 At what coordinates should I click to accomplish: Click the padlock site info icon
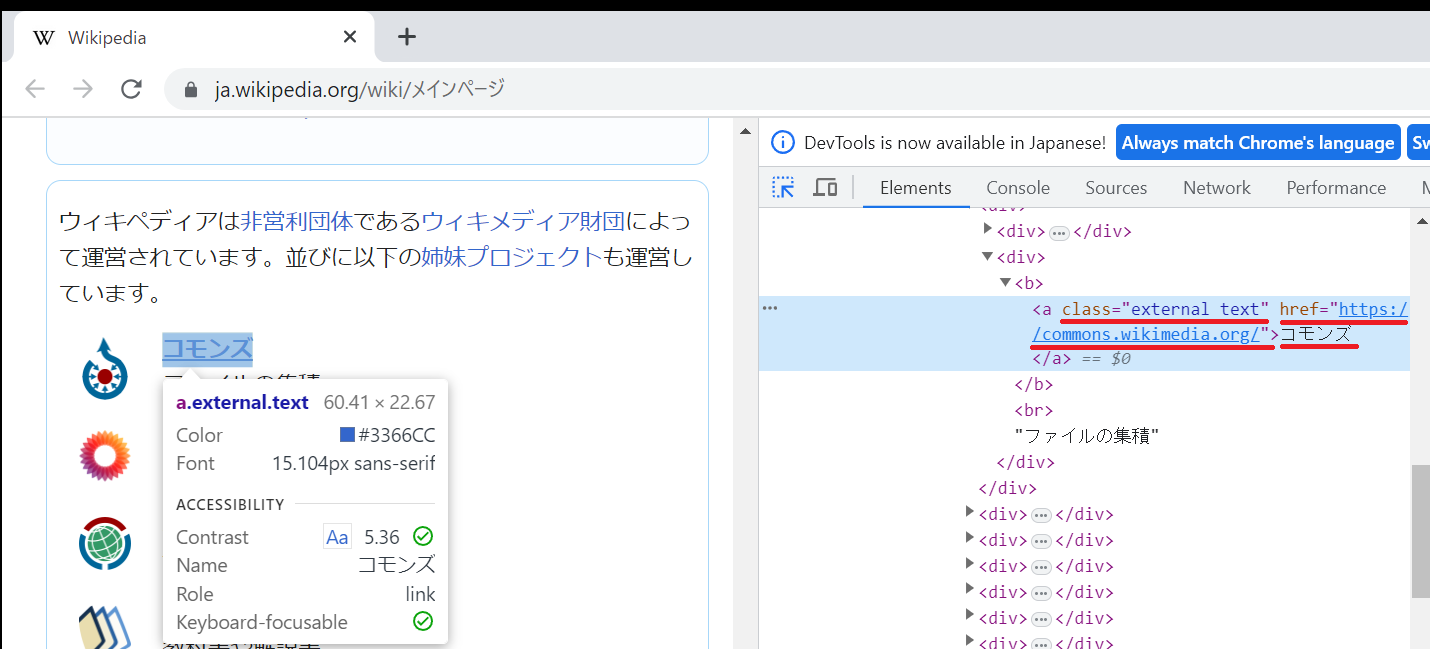pyautogui.click(x=192, y=90)
